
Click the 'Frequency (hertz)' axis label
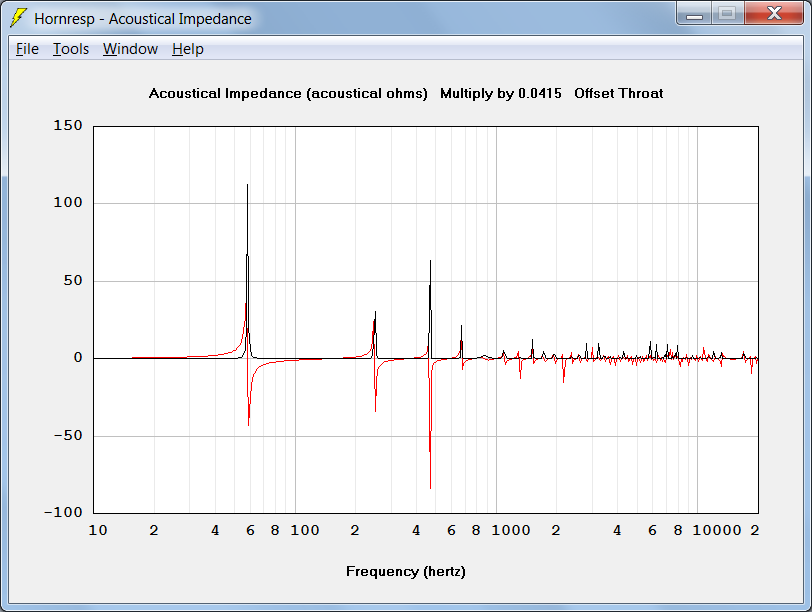tap(405, 572)
